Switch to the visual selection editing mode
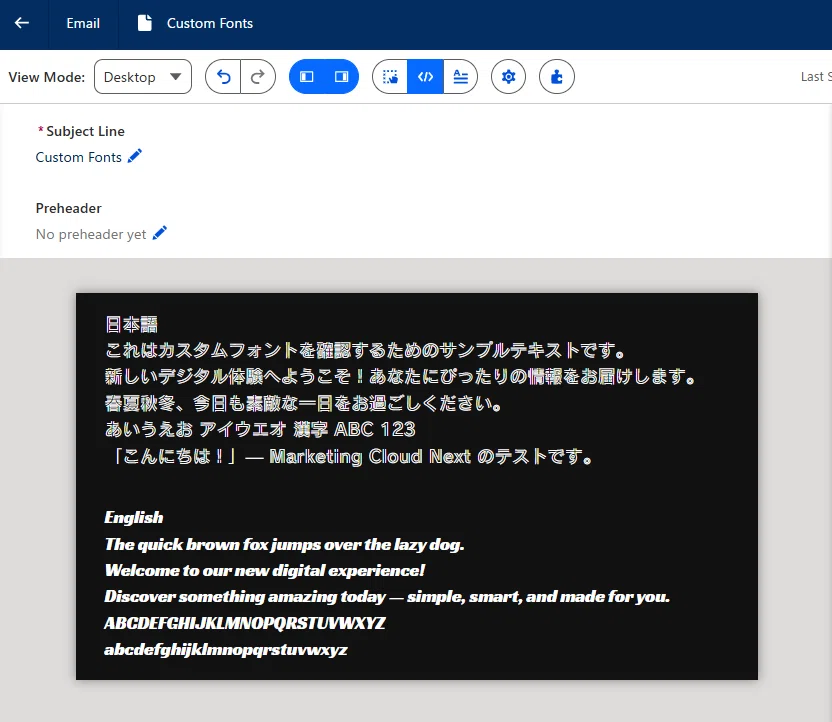 point(390,77)
